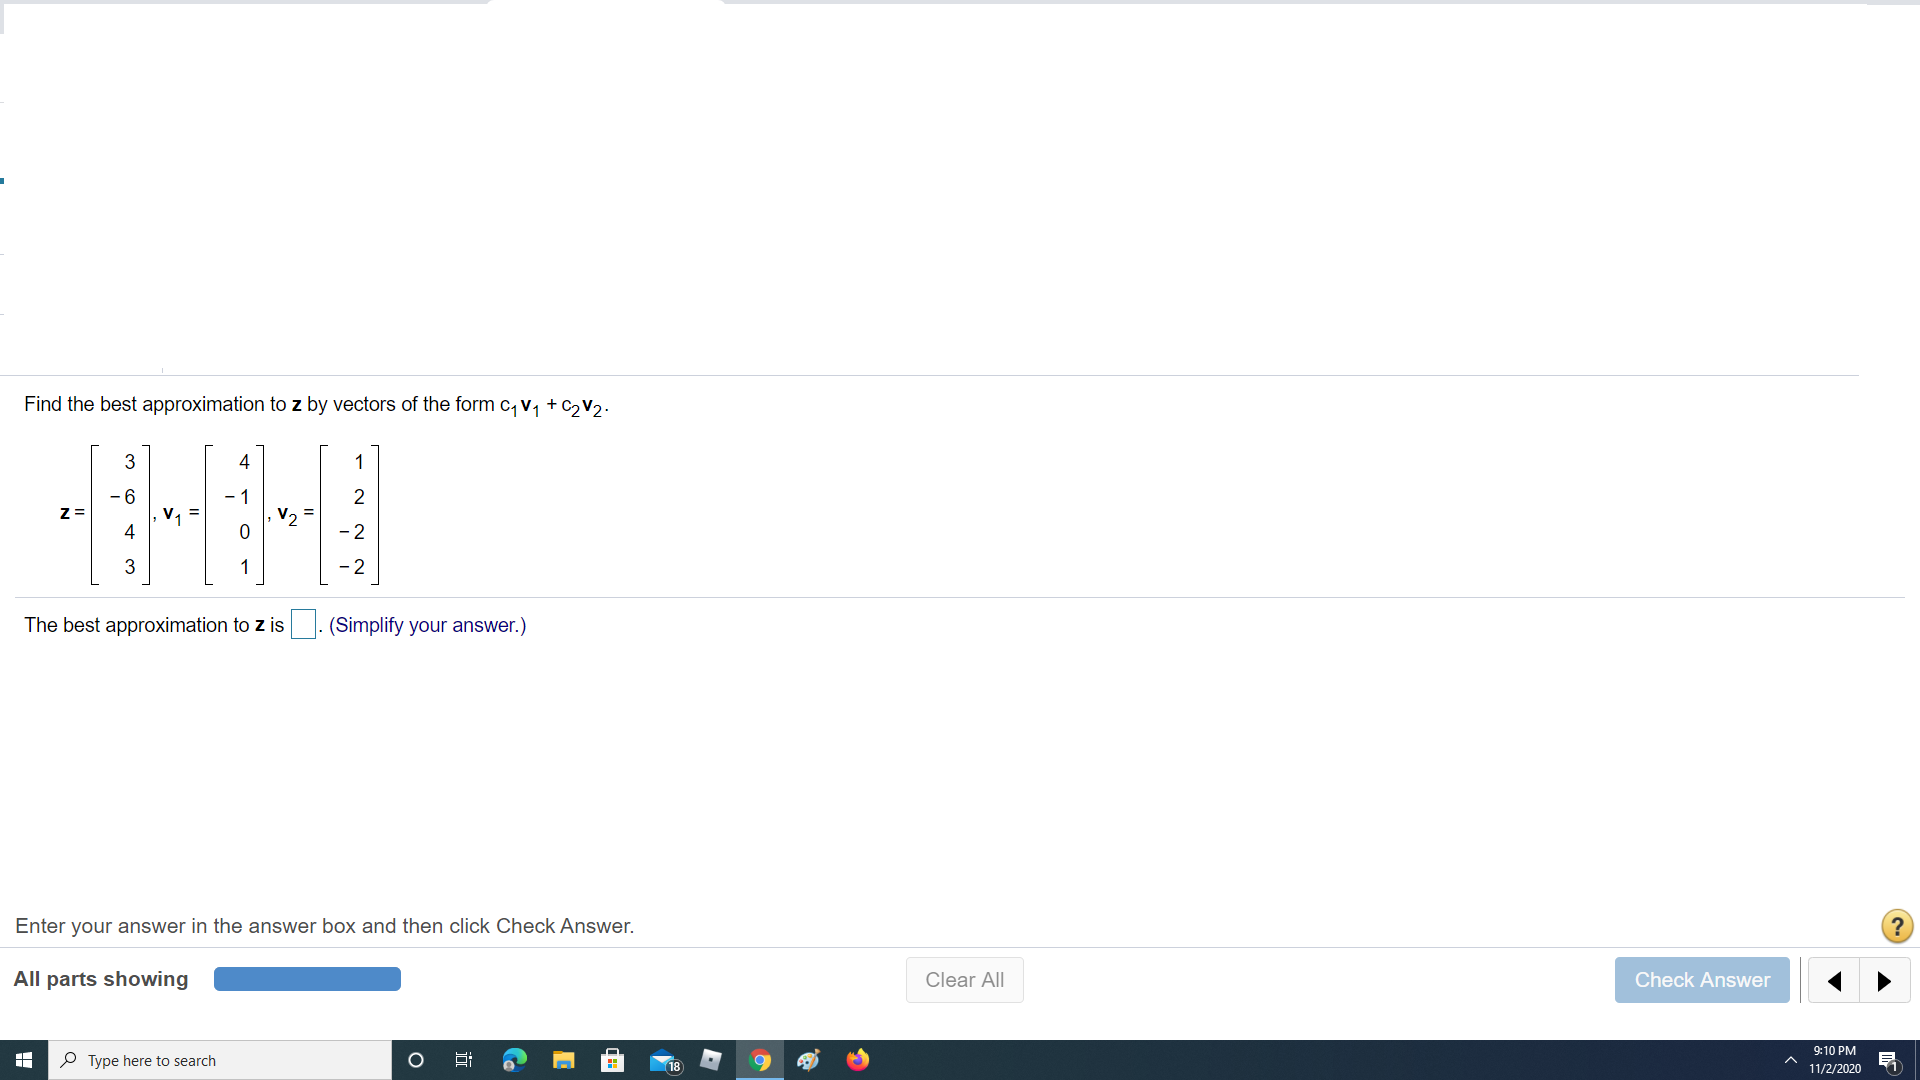Switch to the Google Chrome taskbar icon

tap(760, 1060)
